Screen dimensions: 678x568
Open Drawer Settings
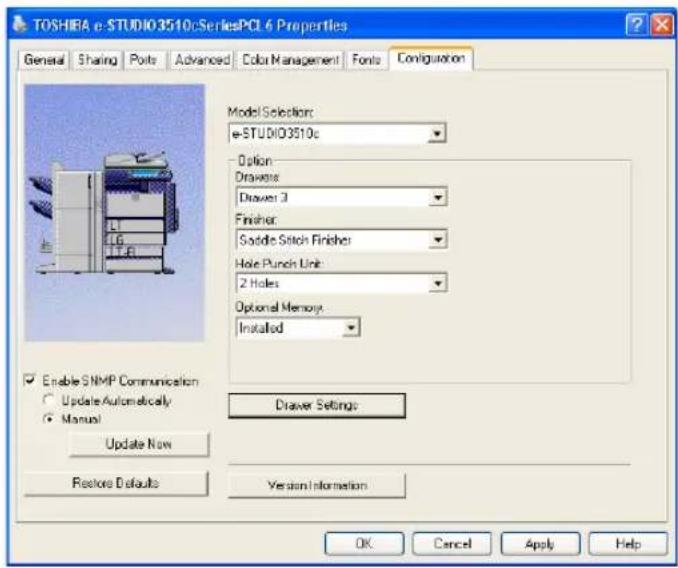[317, 405]
